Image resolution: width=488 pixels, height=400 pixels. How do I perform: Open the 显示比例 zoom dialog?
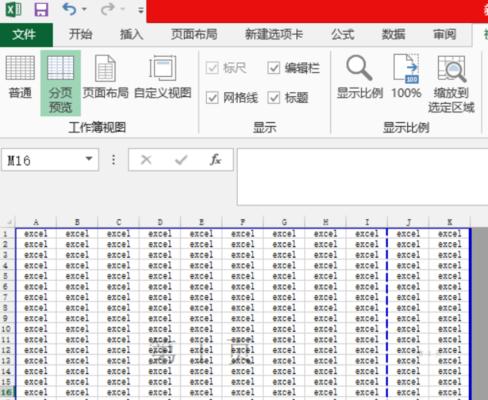pyautogui.click(x=360, y=77)
